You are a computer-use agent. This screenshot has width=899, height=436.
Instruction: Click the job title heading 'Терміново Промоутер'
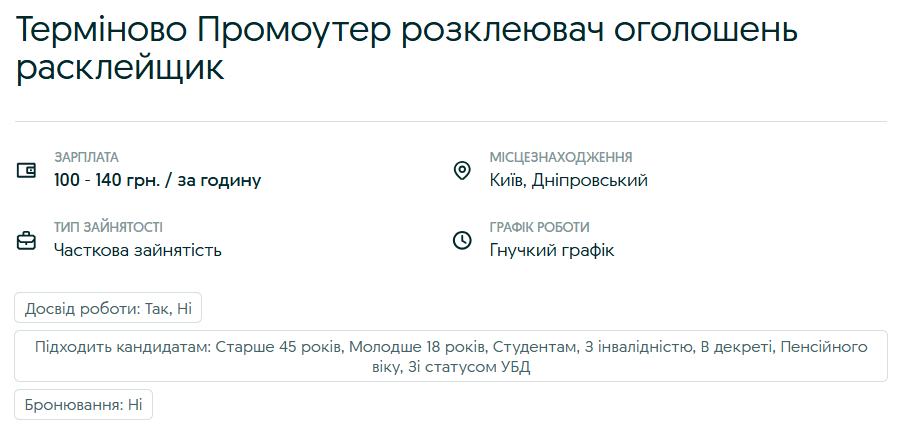click(x=201, y=29)
